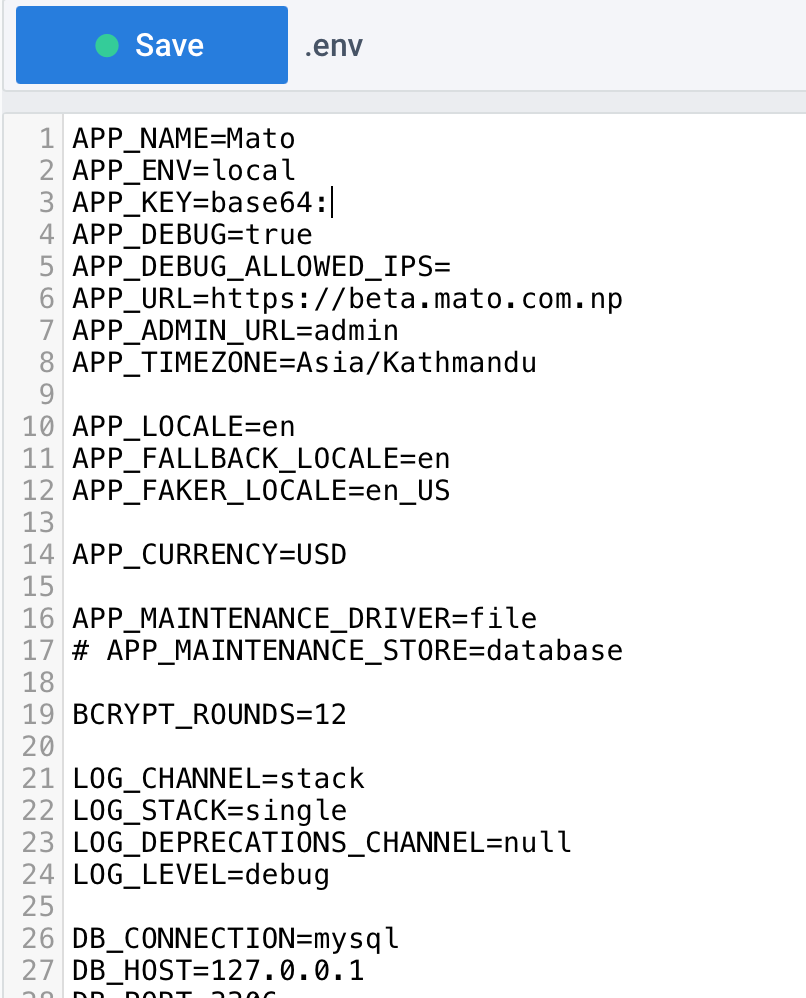Select line number 1 in the gutter
Screen dimensions: 806x998
tap(44, 138)
